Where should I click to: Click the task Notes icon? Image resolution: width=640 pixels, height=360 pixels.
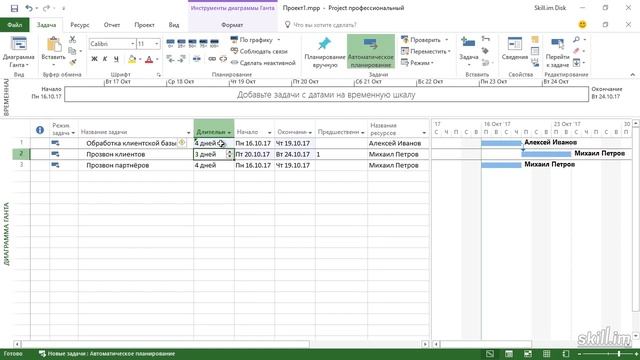pos(535,40)
